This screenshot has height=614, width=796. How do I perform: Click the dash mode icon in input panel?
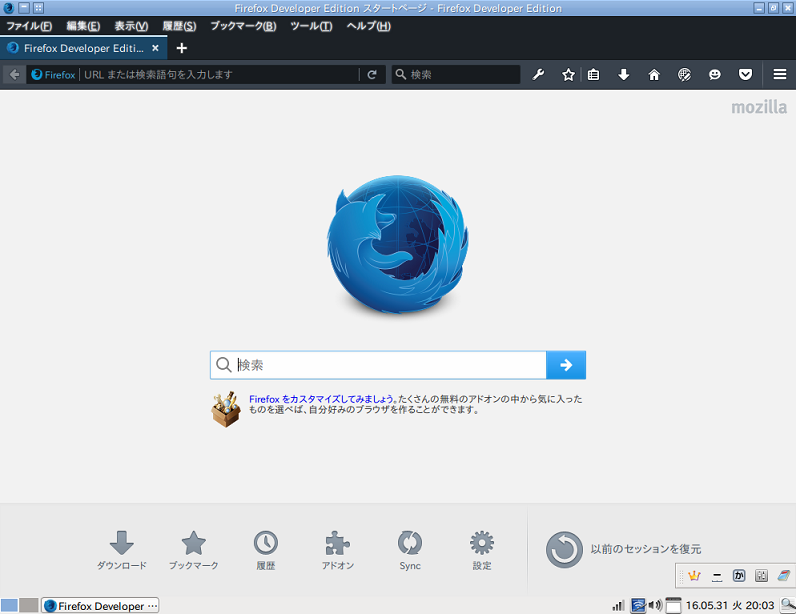[x=716, y=576]
